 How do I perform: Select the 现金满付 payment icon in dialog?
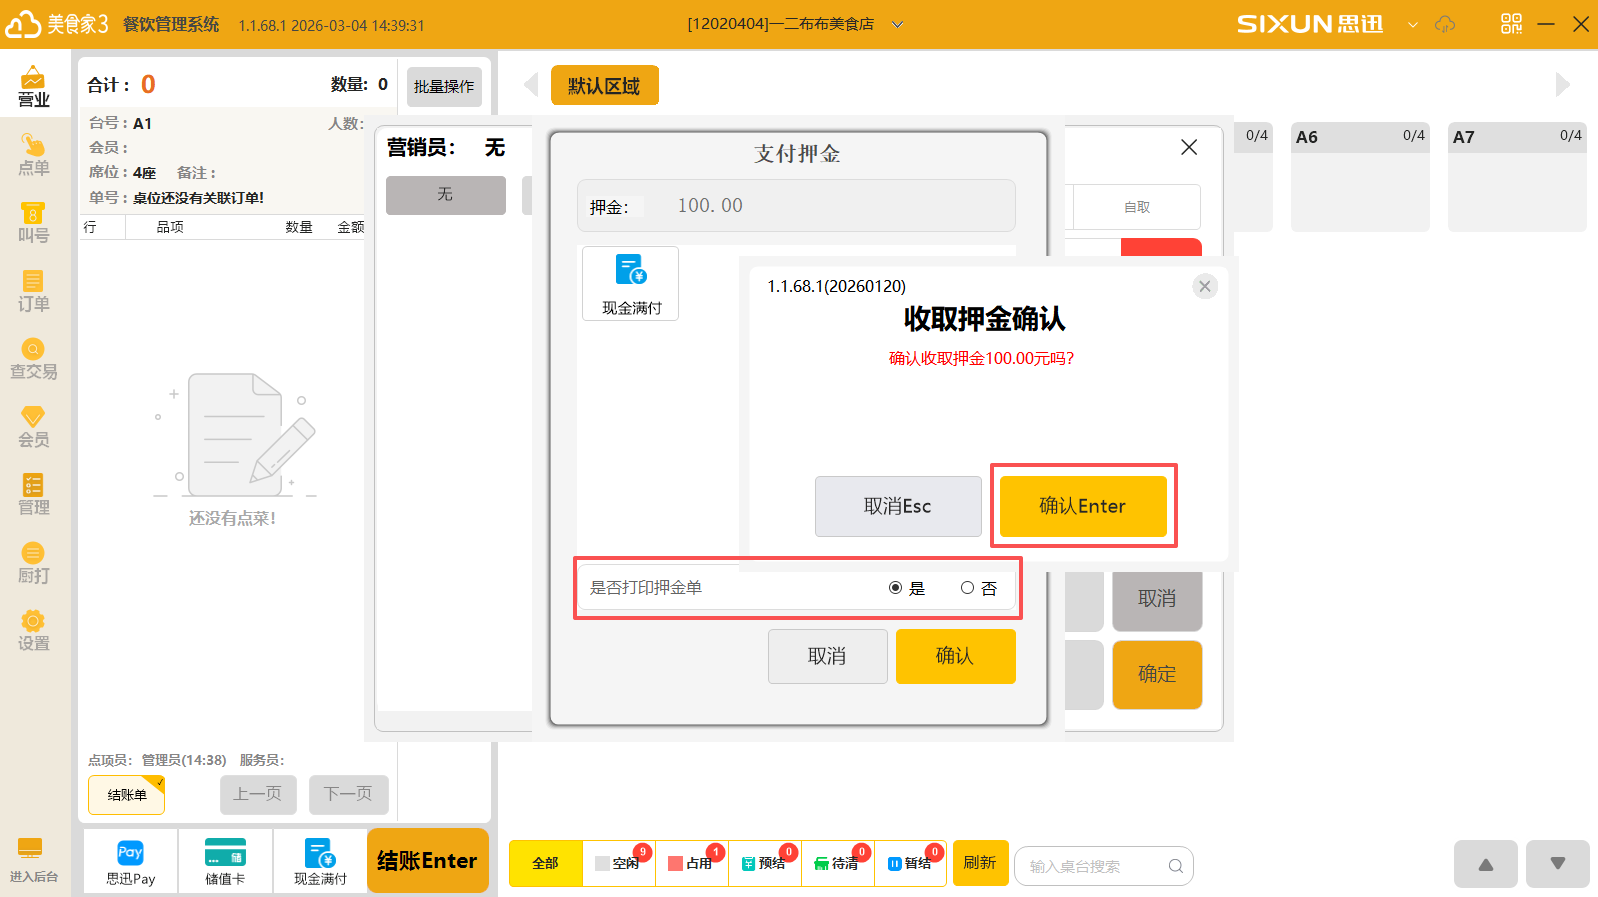coord(630,284)
